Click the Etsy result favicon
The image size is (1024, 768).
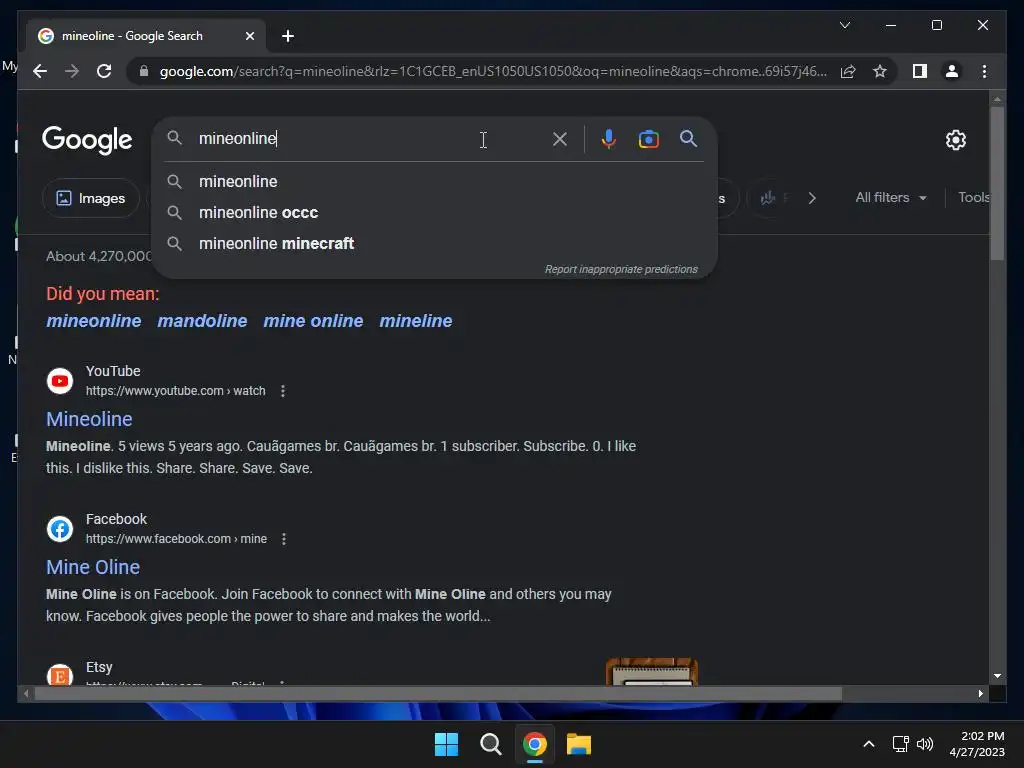click(x=60, y=675)
